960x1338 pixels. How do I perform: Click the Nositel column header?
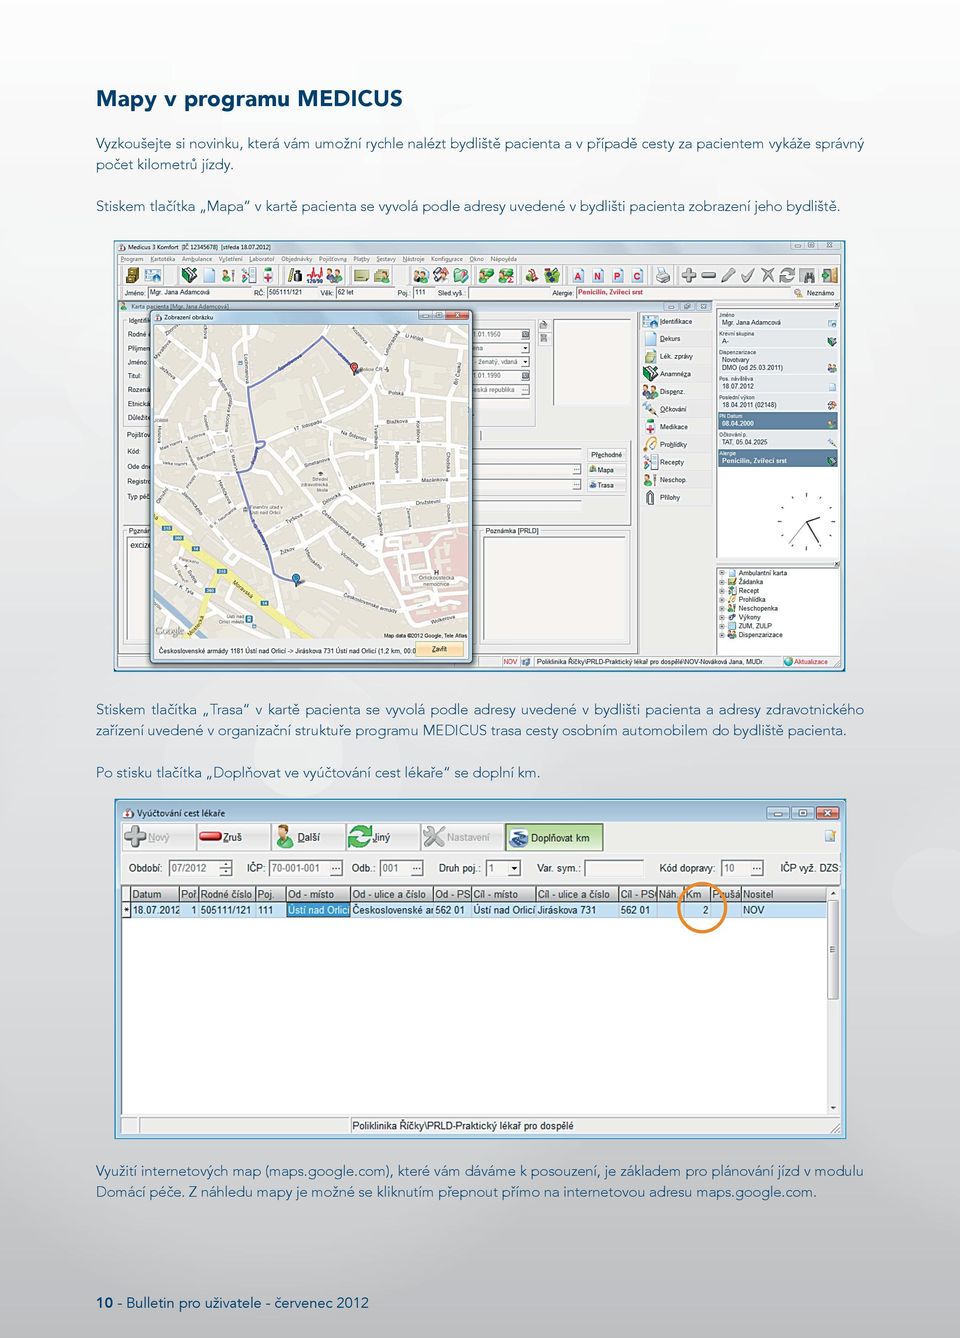coord(783,894)
